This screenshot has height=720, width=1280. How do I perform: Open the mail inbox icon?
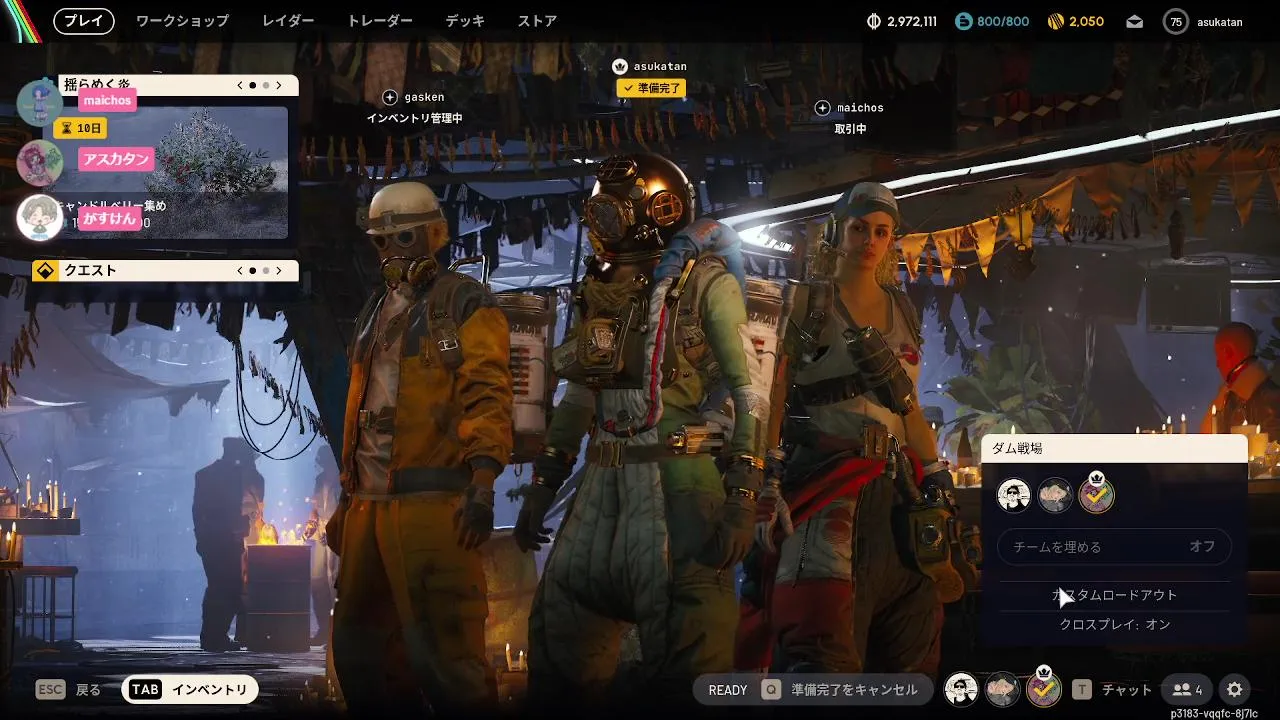point(1134,21)
